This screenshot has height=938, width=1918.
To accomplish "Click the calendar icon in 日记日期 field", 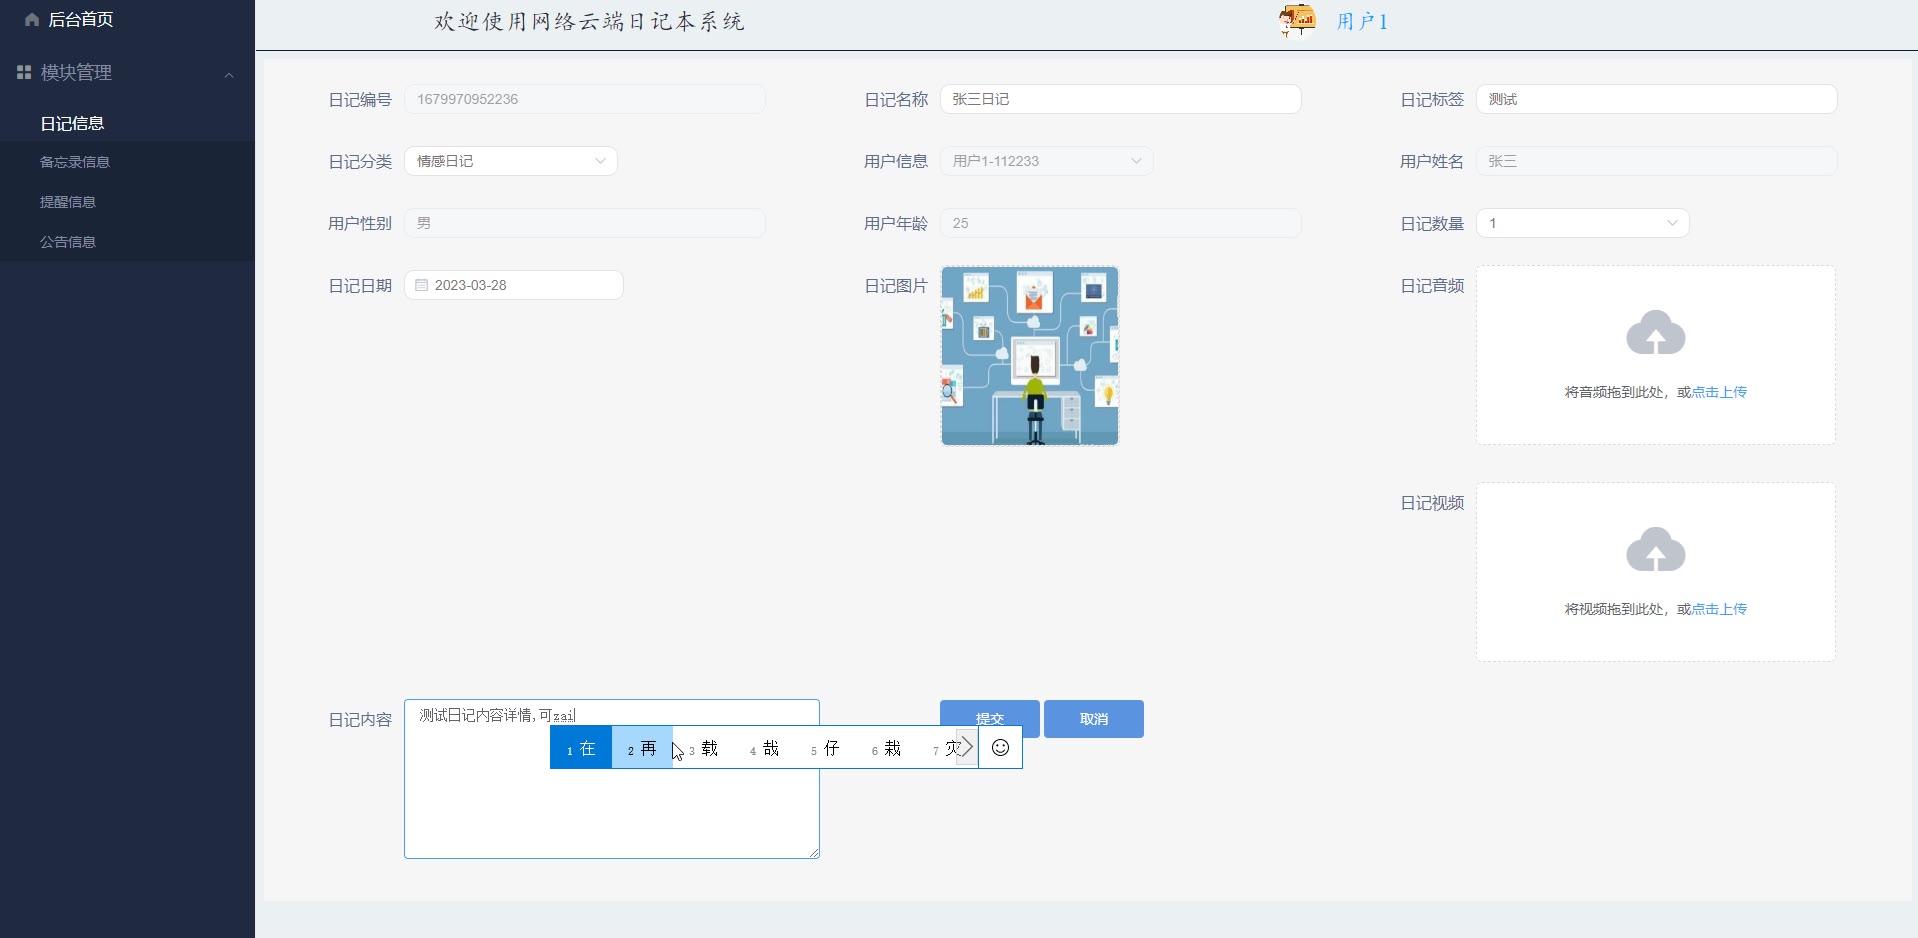I will [422, 285].
